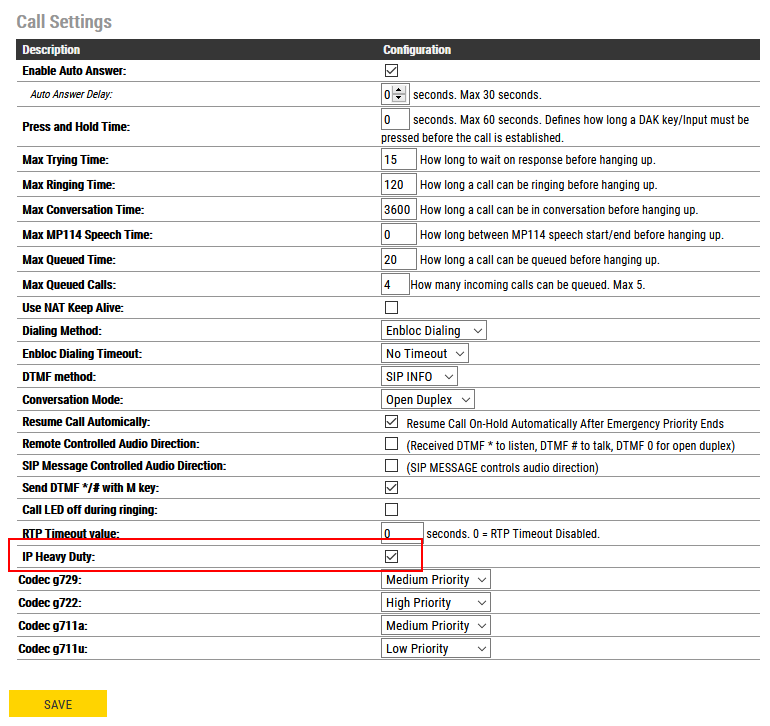Focus the Max Conversation Time field
Viewport: 770px width, 726px height.
(398, 210)
